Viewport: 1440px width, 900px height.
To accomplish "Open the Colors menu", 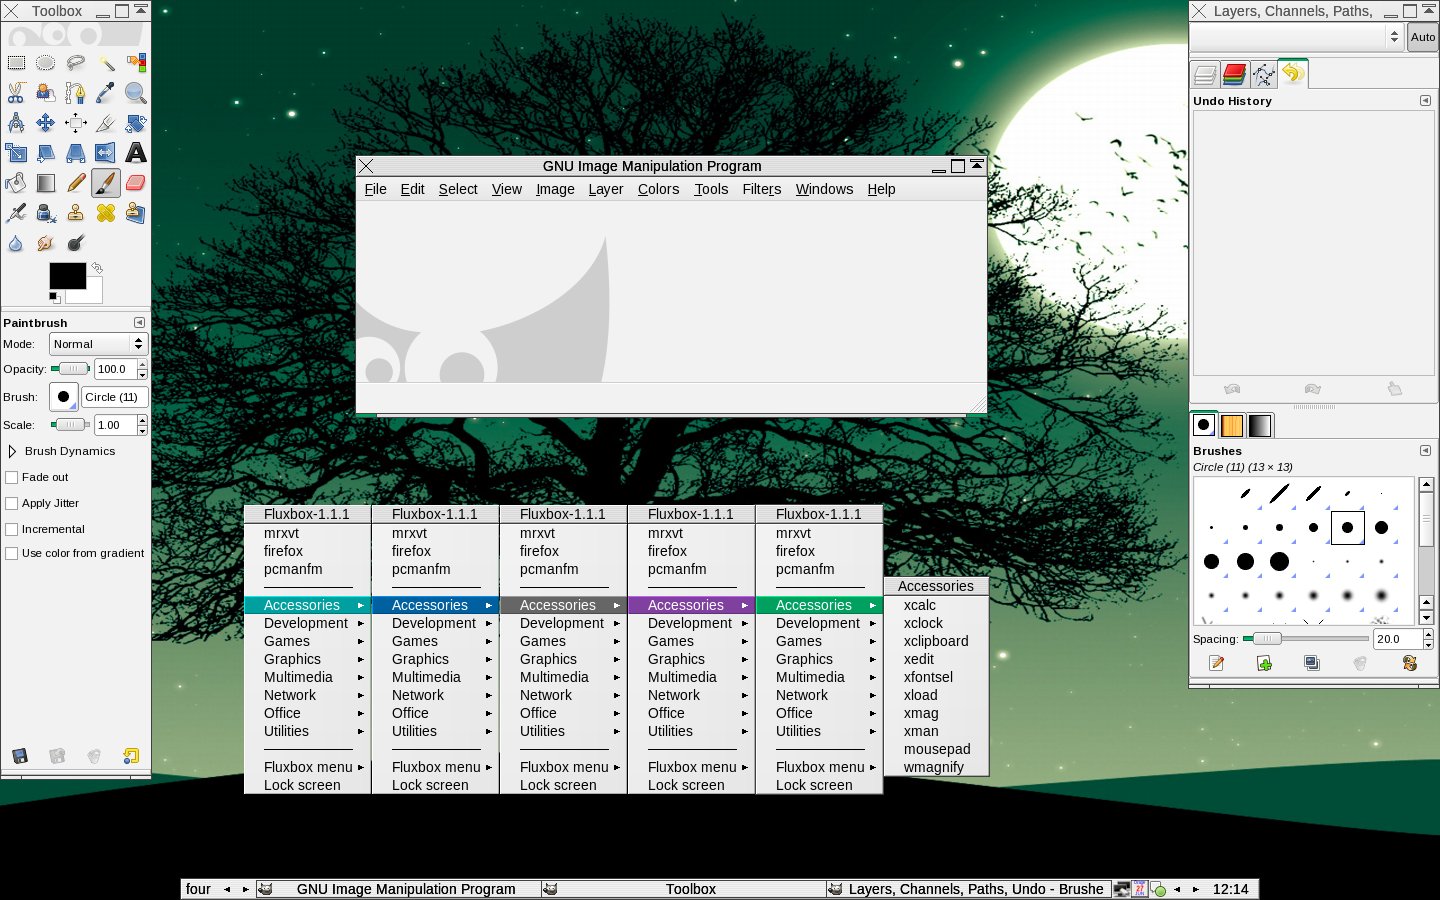I will pos(658,189).
